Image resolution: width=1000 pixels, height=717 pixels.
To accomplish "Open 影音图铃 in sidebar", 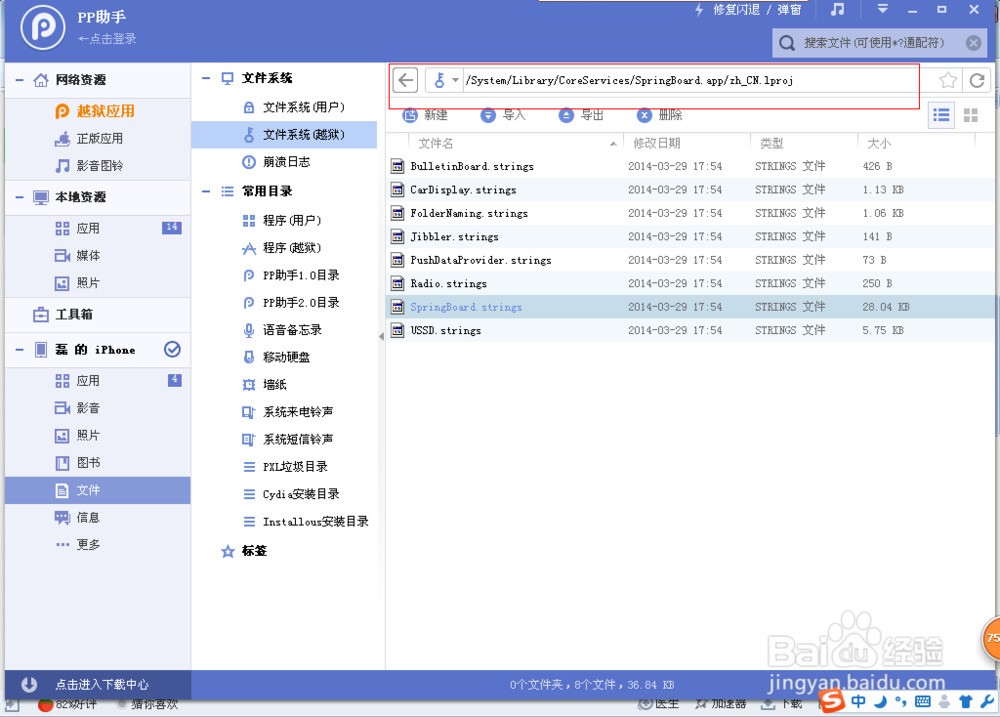I will pos(89,166).
